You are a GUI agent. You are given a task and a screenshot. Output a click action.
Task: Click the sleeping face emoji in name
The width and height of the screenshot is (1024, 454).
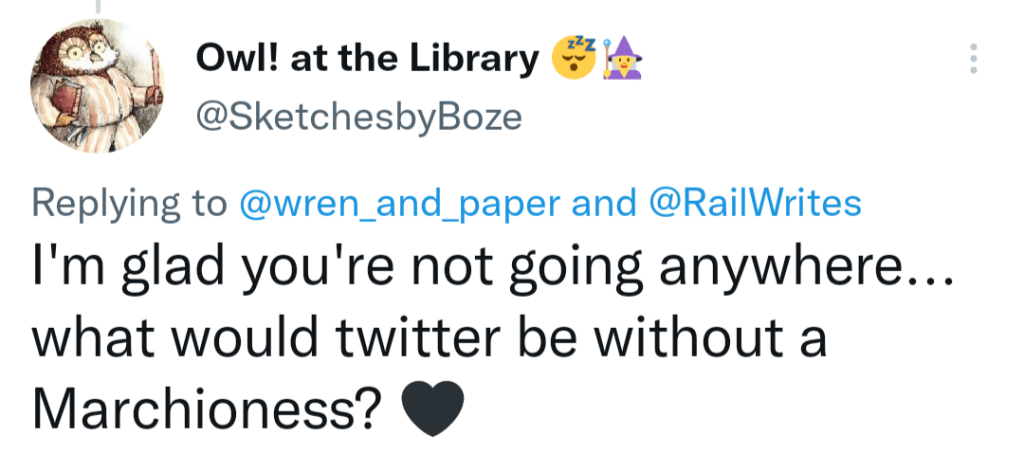click(573, 61)
